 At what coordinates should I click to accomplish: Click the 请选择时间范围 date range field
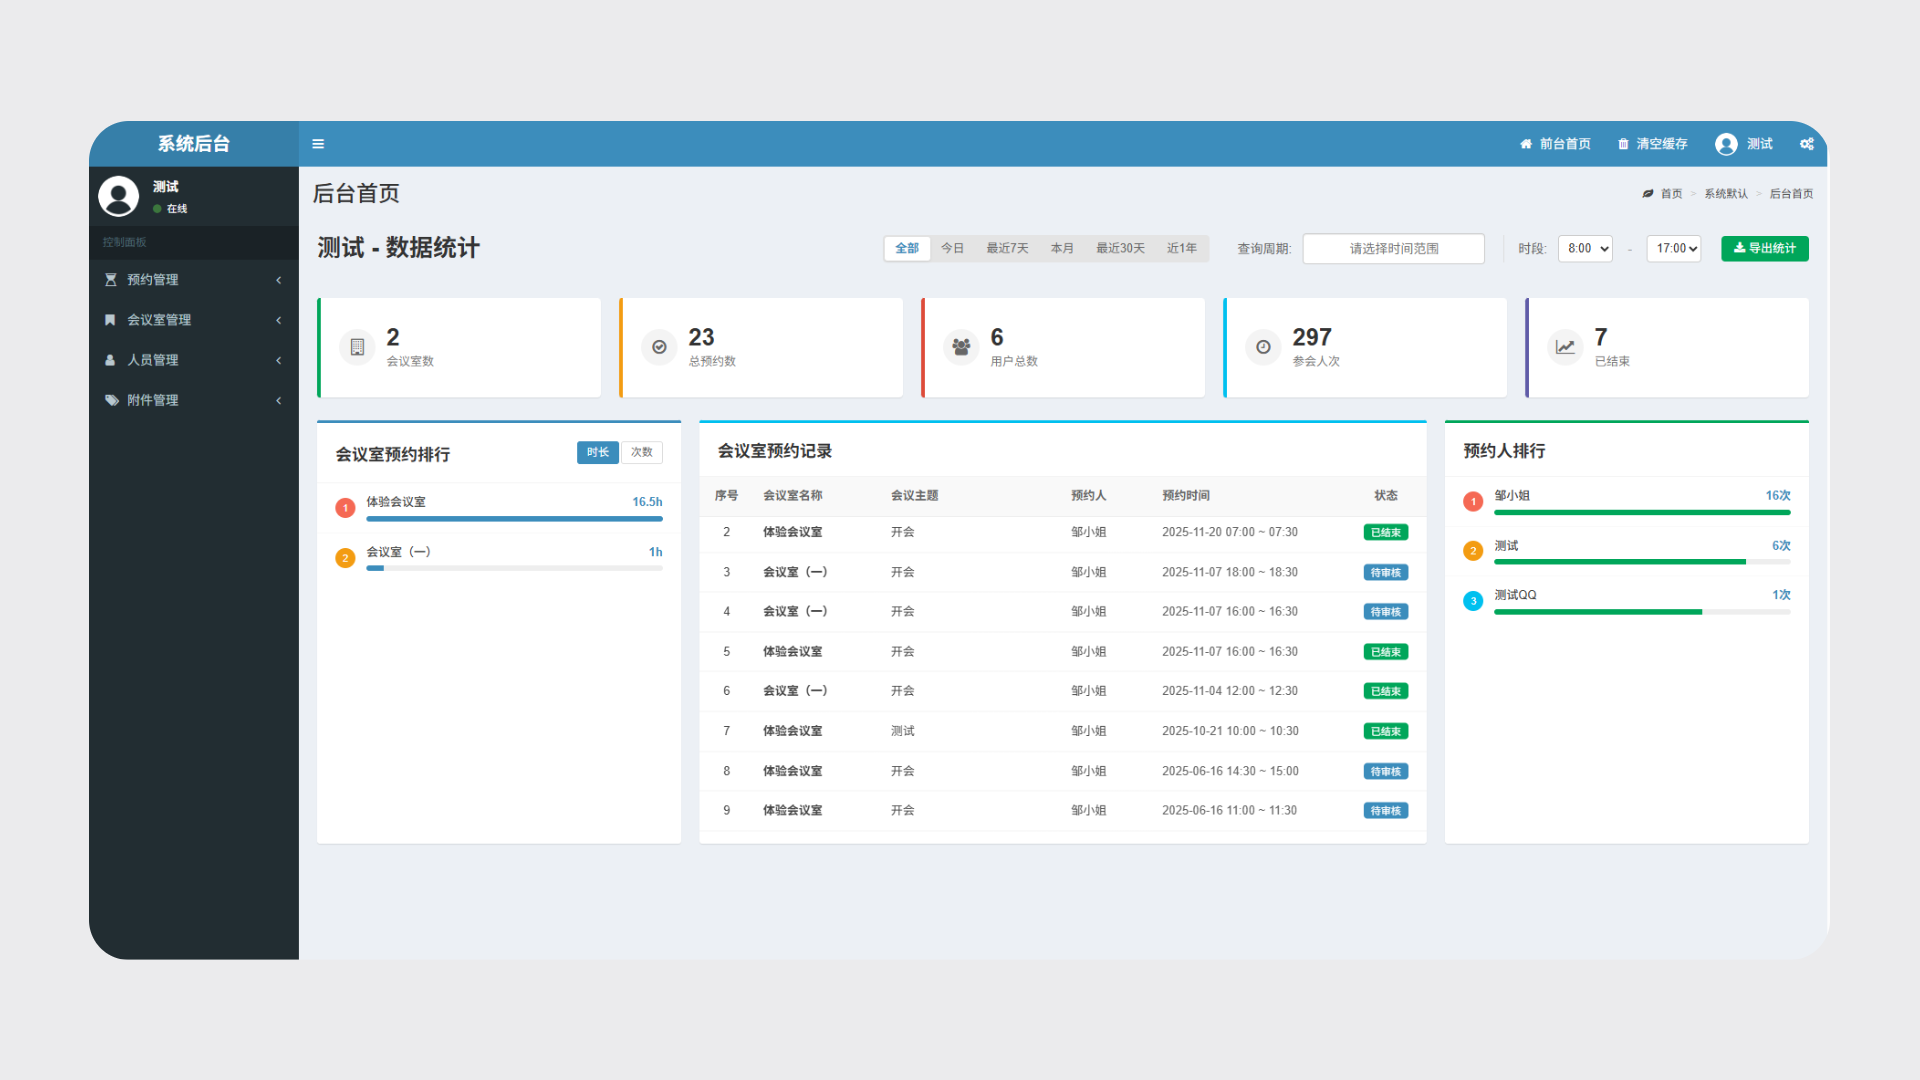pyautogui.click(x=1394, y=248)
